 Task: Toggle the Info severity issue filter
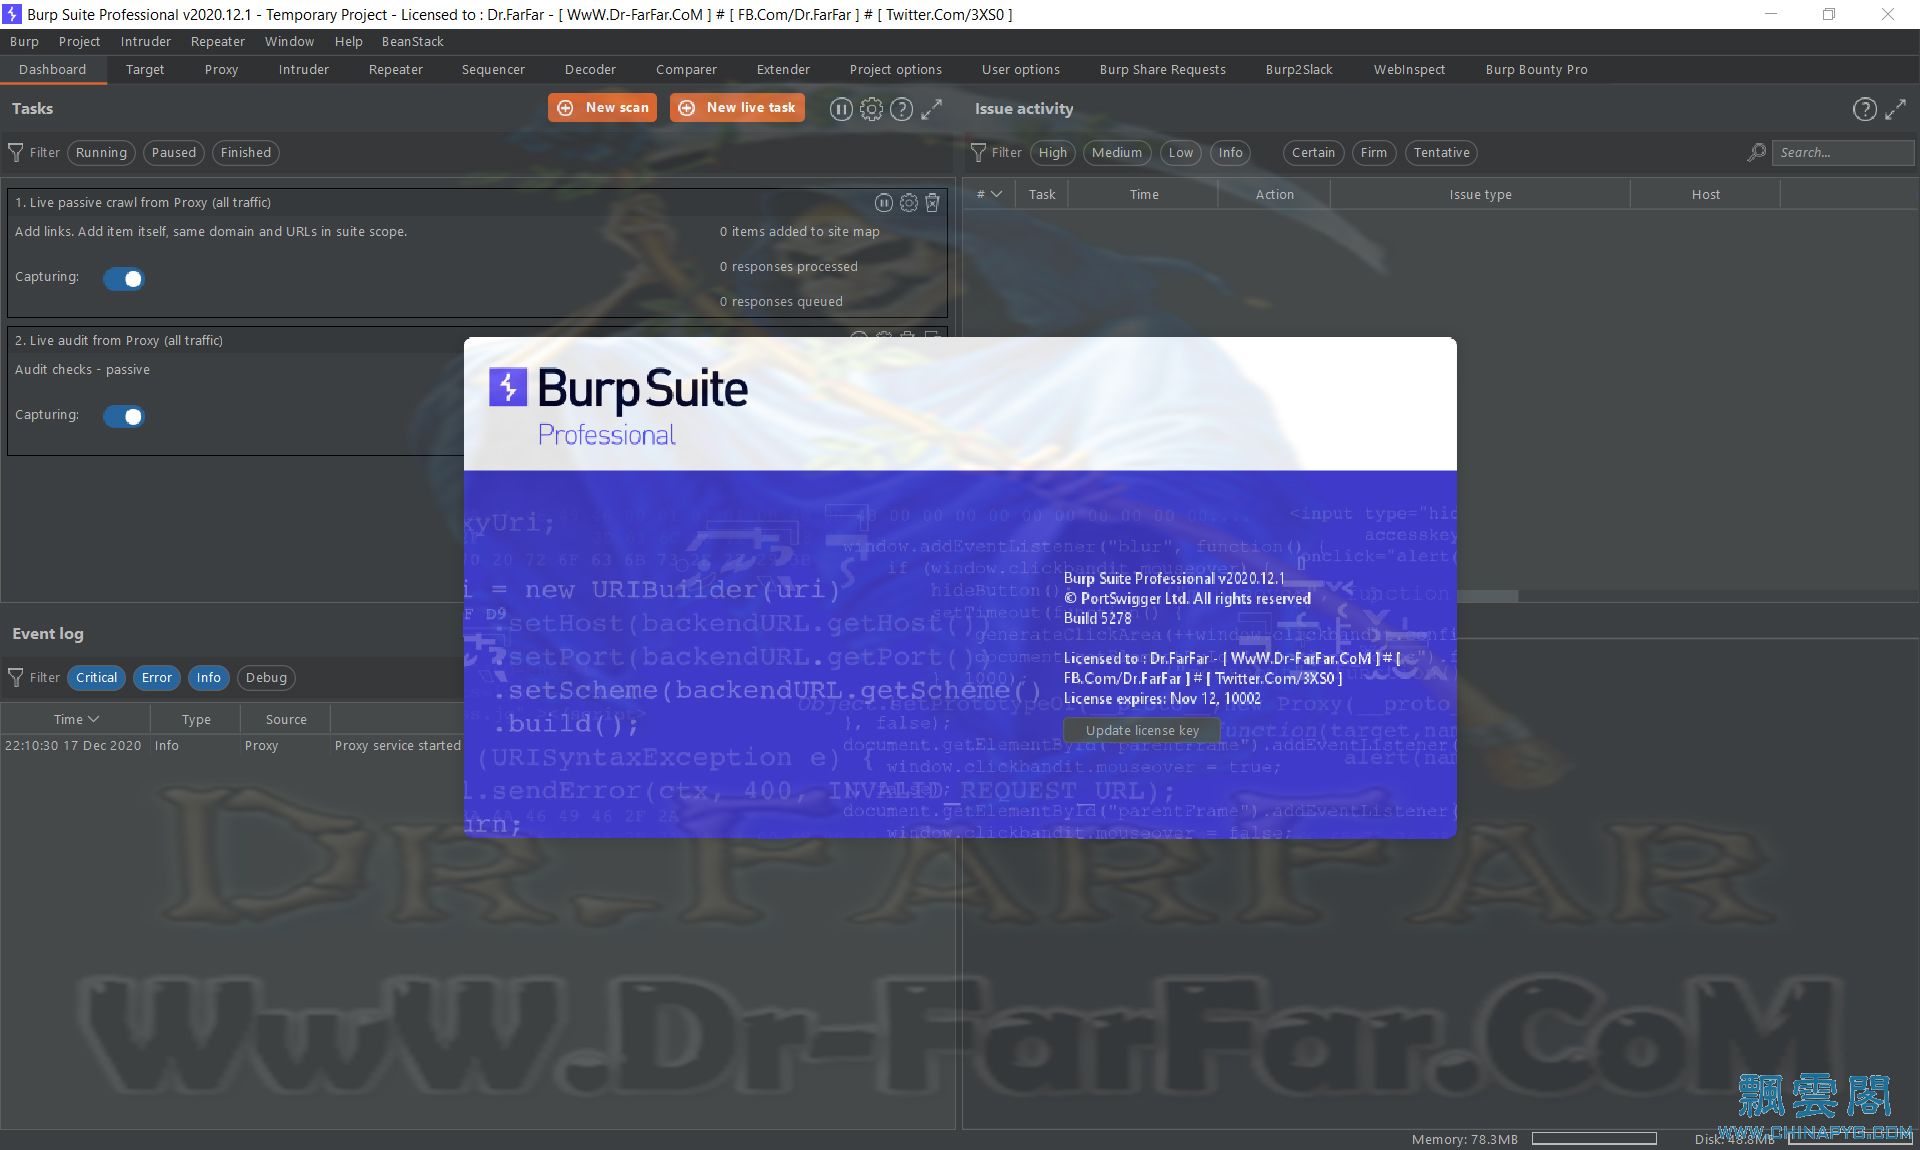[x=1230, y=153]
